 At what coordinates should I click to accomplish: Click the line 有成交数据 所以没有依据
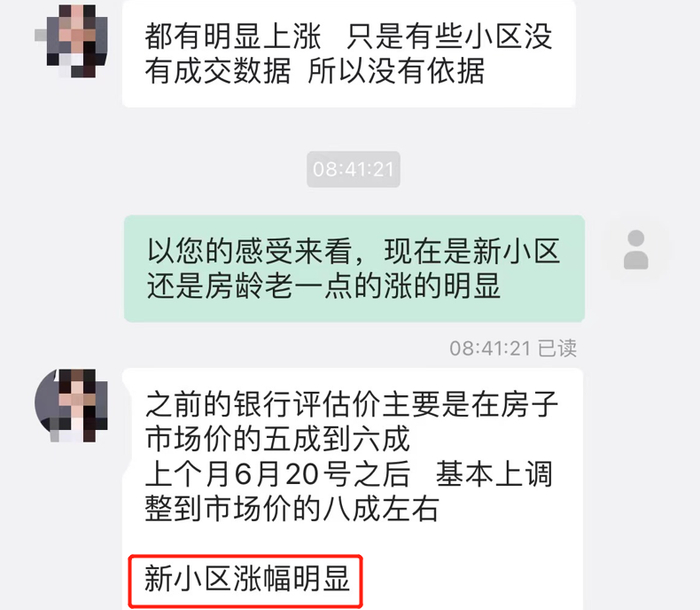click(314, 71)
